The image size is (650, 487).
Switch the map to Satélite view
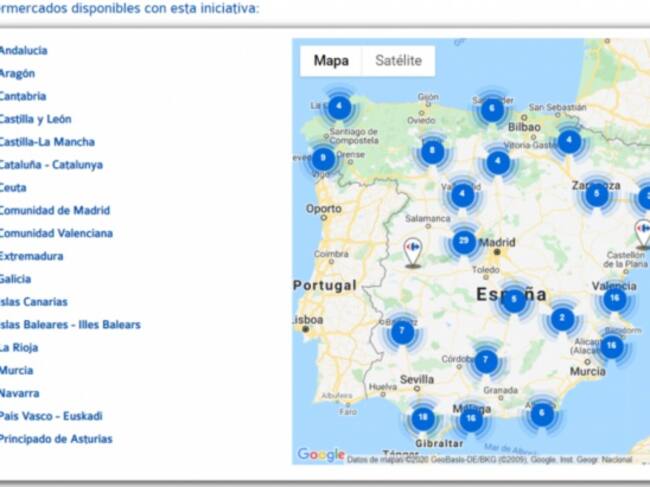[398, 61]
